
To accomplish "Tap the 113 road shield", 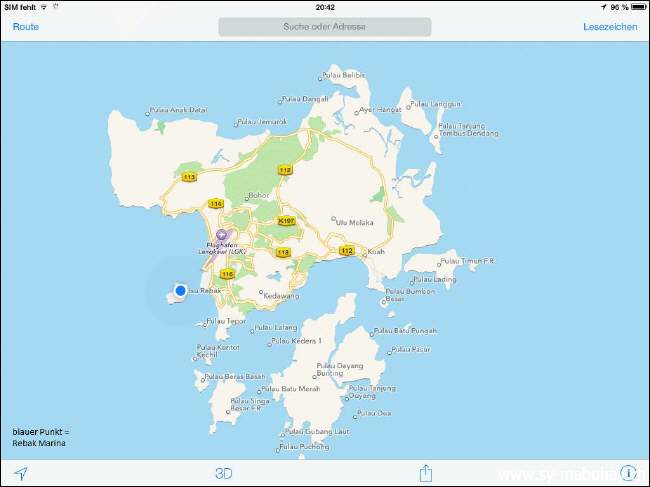I will 189,177.
